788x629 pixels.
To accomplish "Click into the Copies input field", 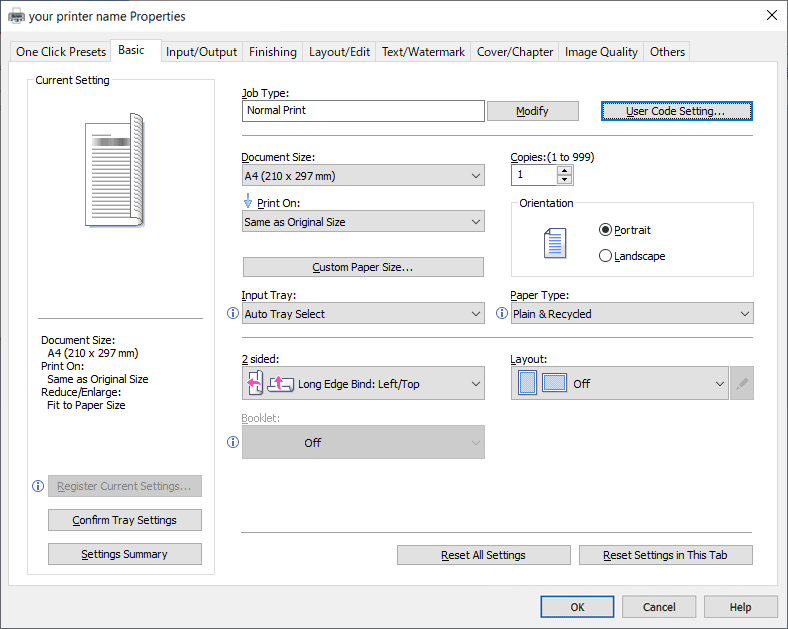I will tap(534, 175).
